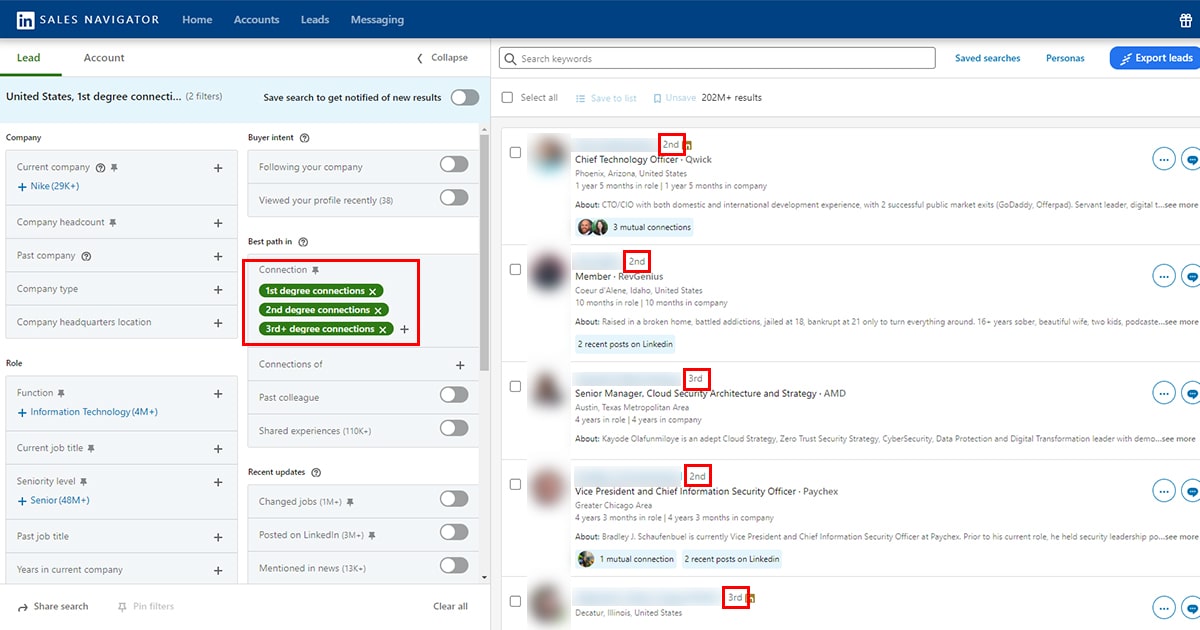This screenshot has width=1200, height=630.
Task: Check the Select all checkbox
Action: point(508,98)
